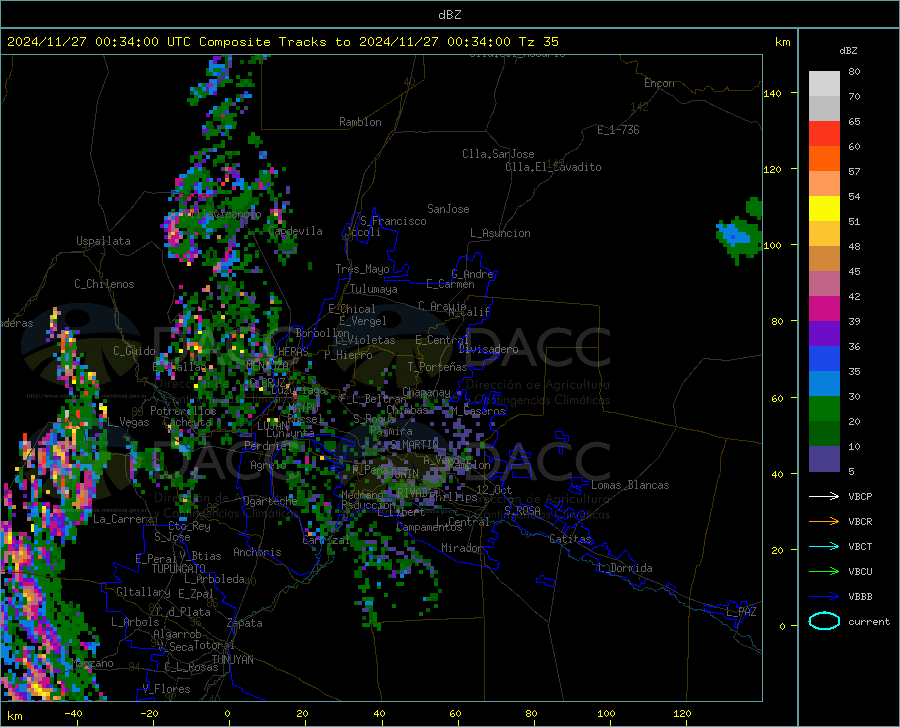Click the '120' tick on horizontal axis
This screenshot has height=727, width=900.
[x=682, y=714]
